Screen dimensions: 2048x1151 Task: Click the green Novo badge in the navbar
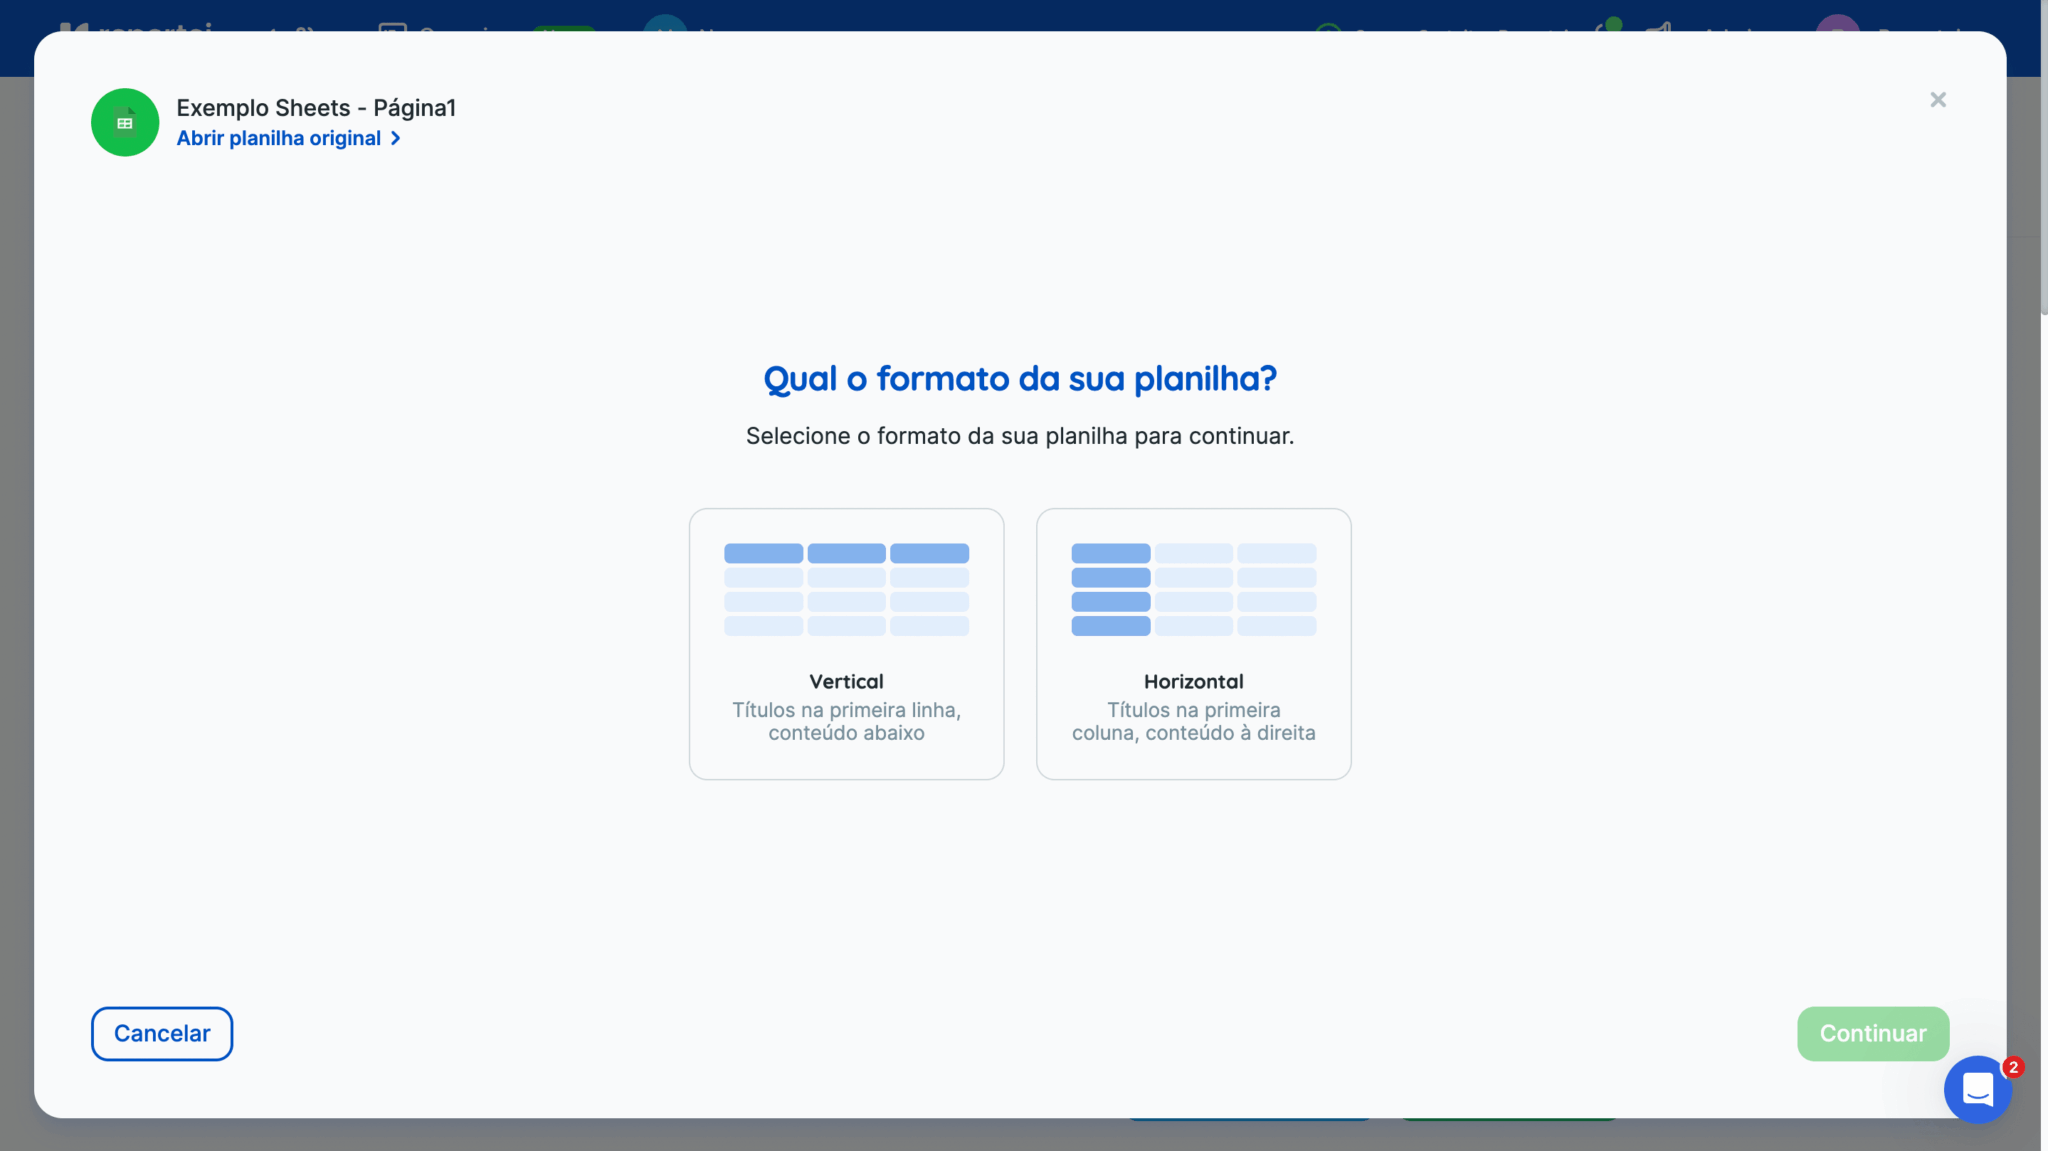565,33
